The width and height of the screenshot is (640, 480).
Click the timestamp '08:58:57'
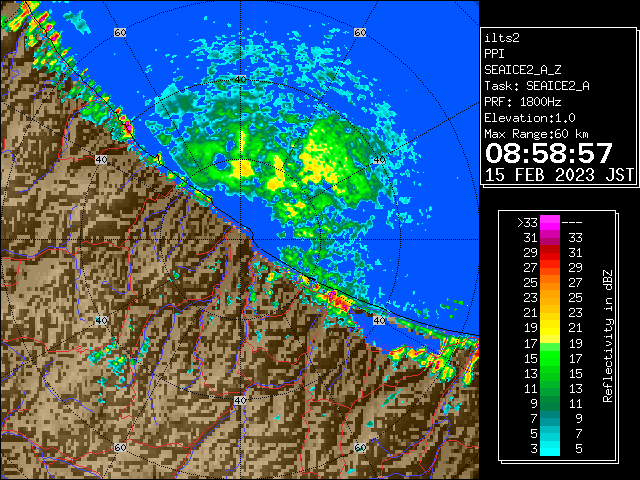(x=549, y=153)
